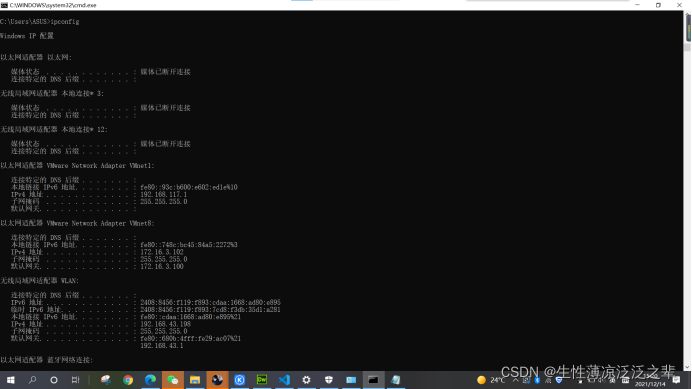Open weather widget showing 24°C
The height and width of the screenshot is (389, 692).
pyautogui.click(x=491, y=380)
